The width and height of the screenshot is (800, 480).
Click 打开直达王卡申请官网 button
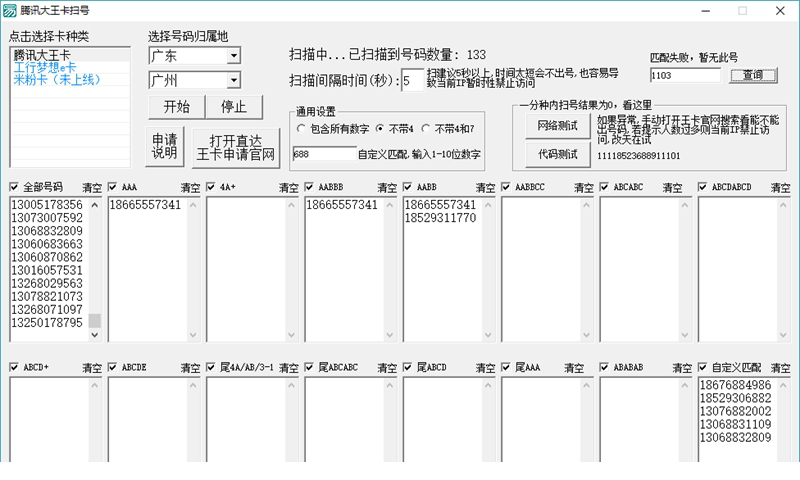coord(236,148)
